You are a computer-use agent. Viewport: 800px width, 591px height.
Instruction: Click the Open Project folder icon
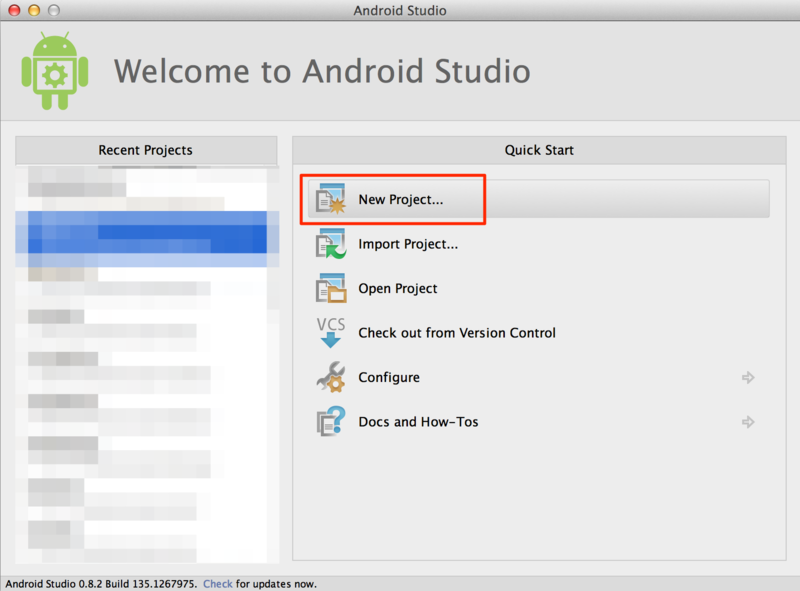coord(331,288)
